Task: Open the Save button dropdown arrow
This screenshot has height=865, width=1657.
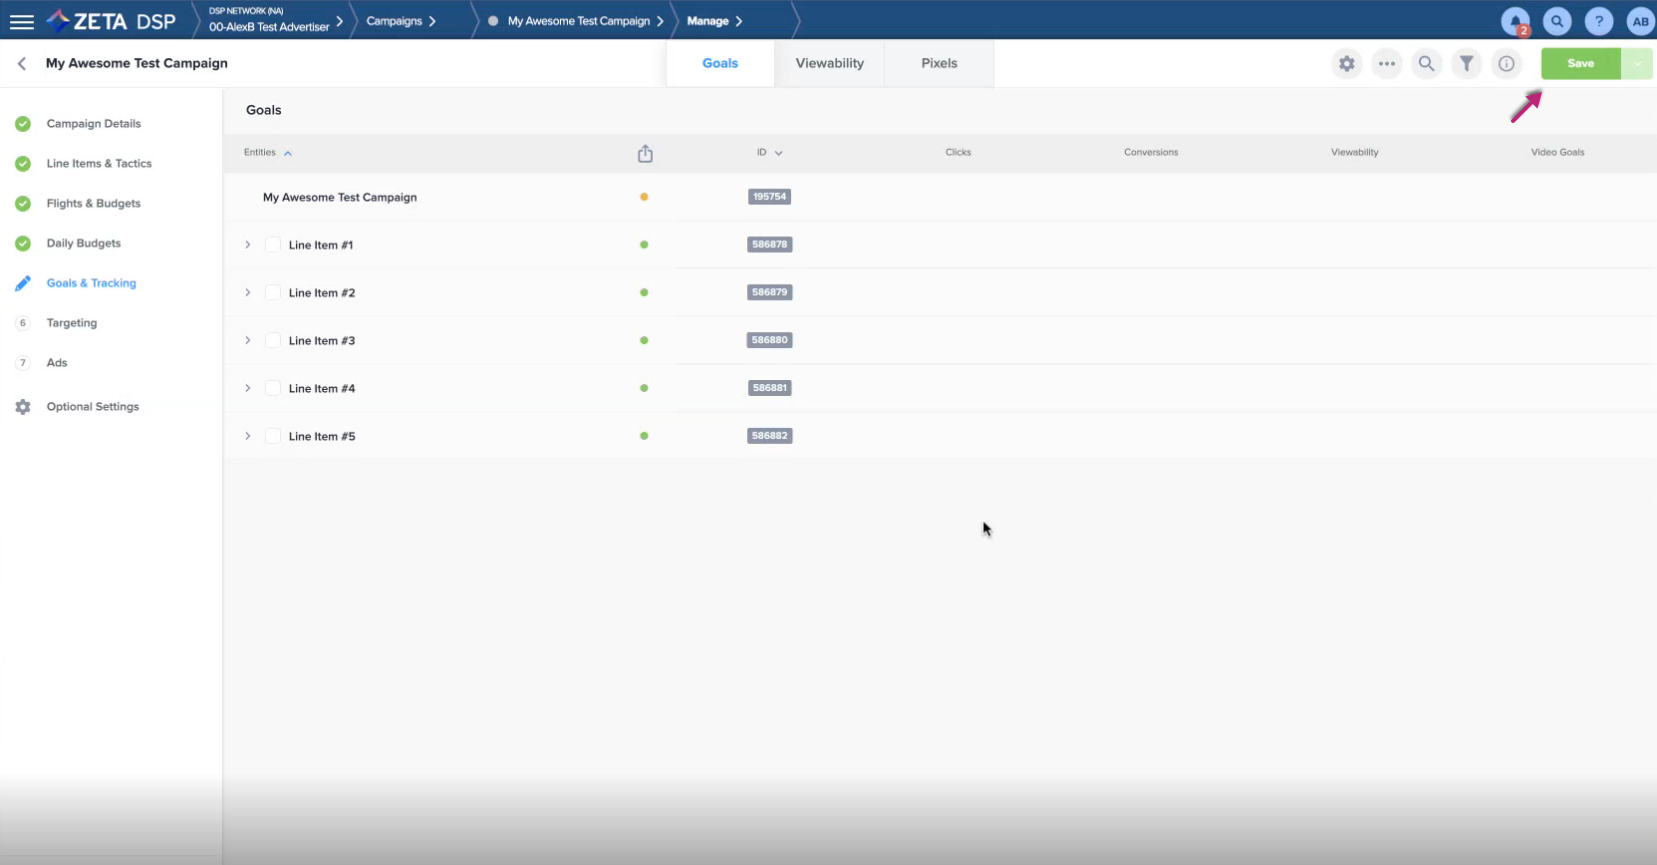Action: (x=1637, y=64)
